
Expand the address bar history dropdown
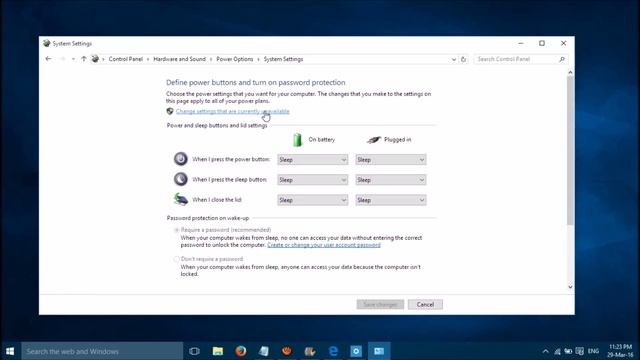[453, 59]
